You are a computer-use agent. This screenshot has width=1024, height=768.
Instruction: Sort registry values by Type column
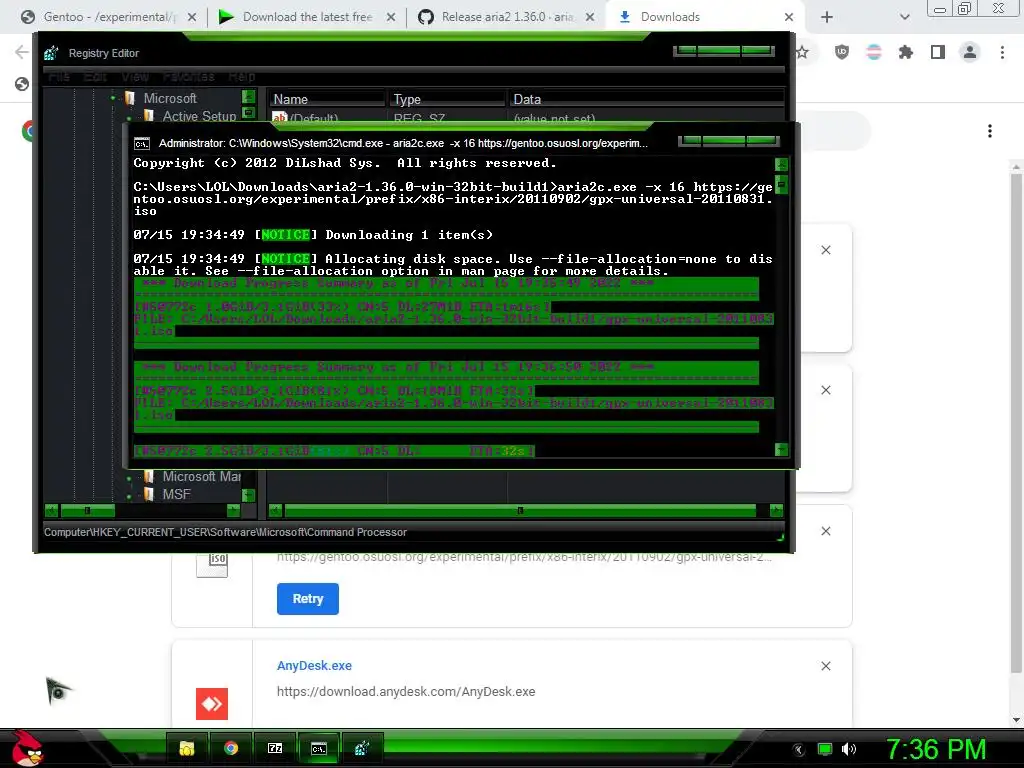(447, 99)
